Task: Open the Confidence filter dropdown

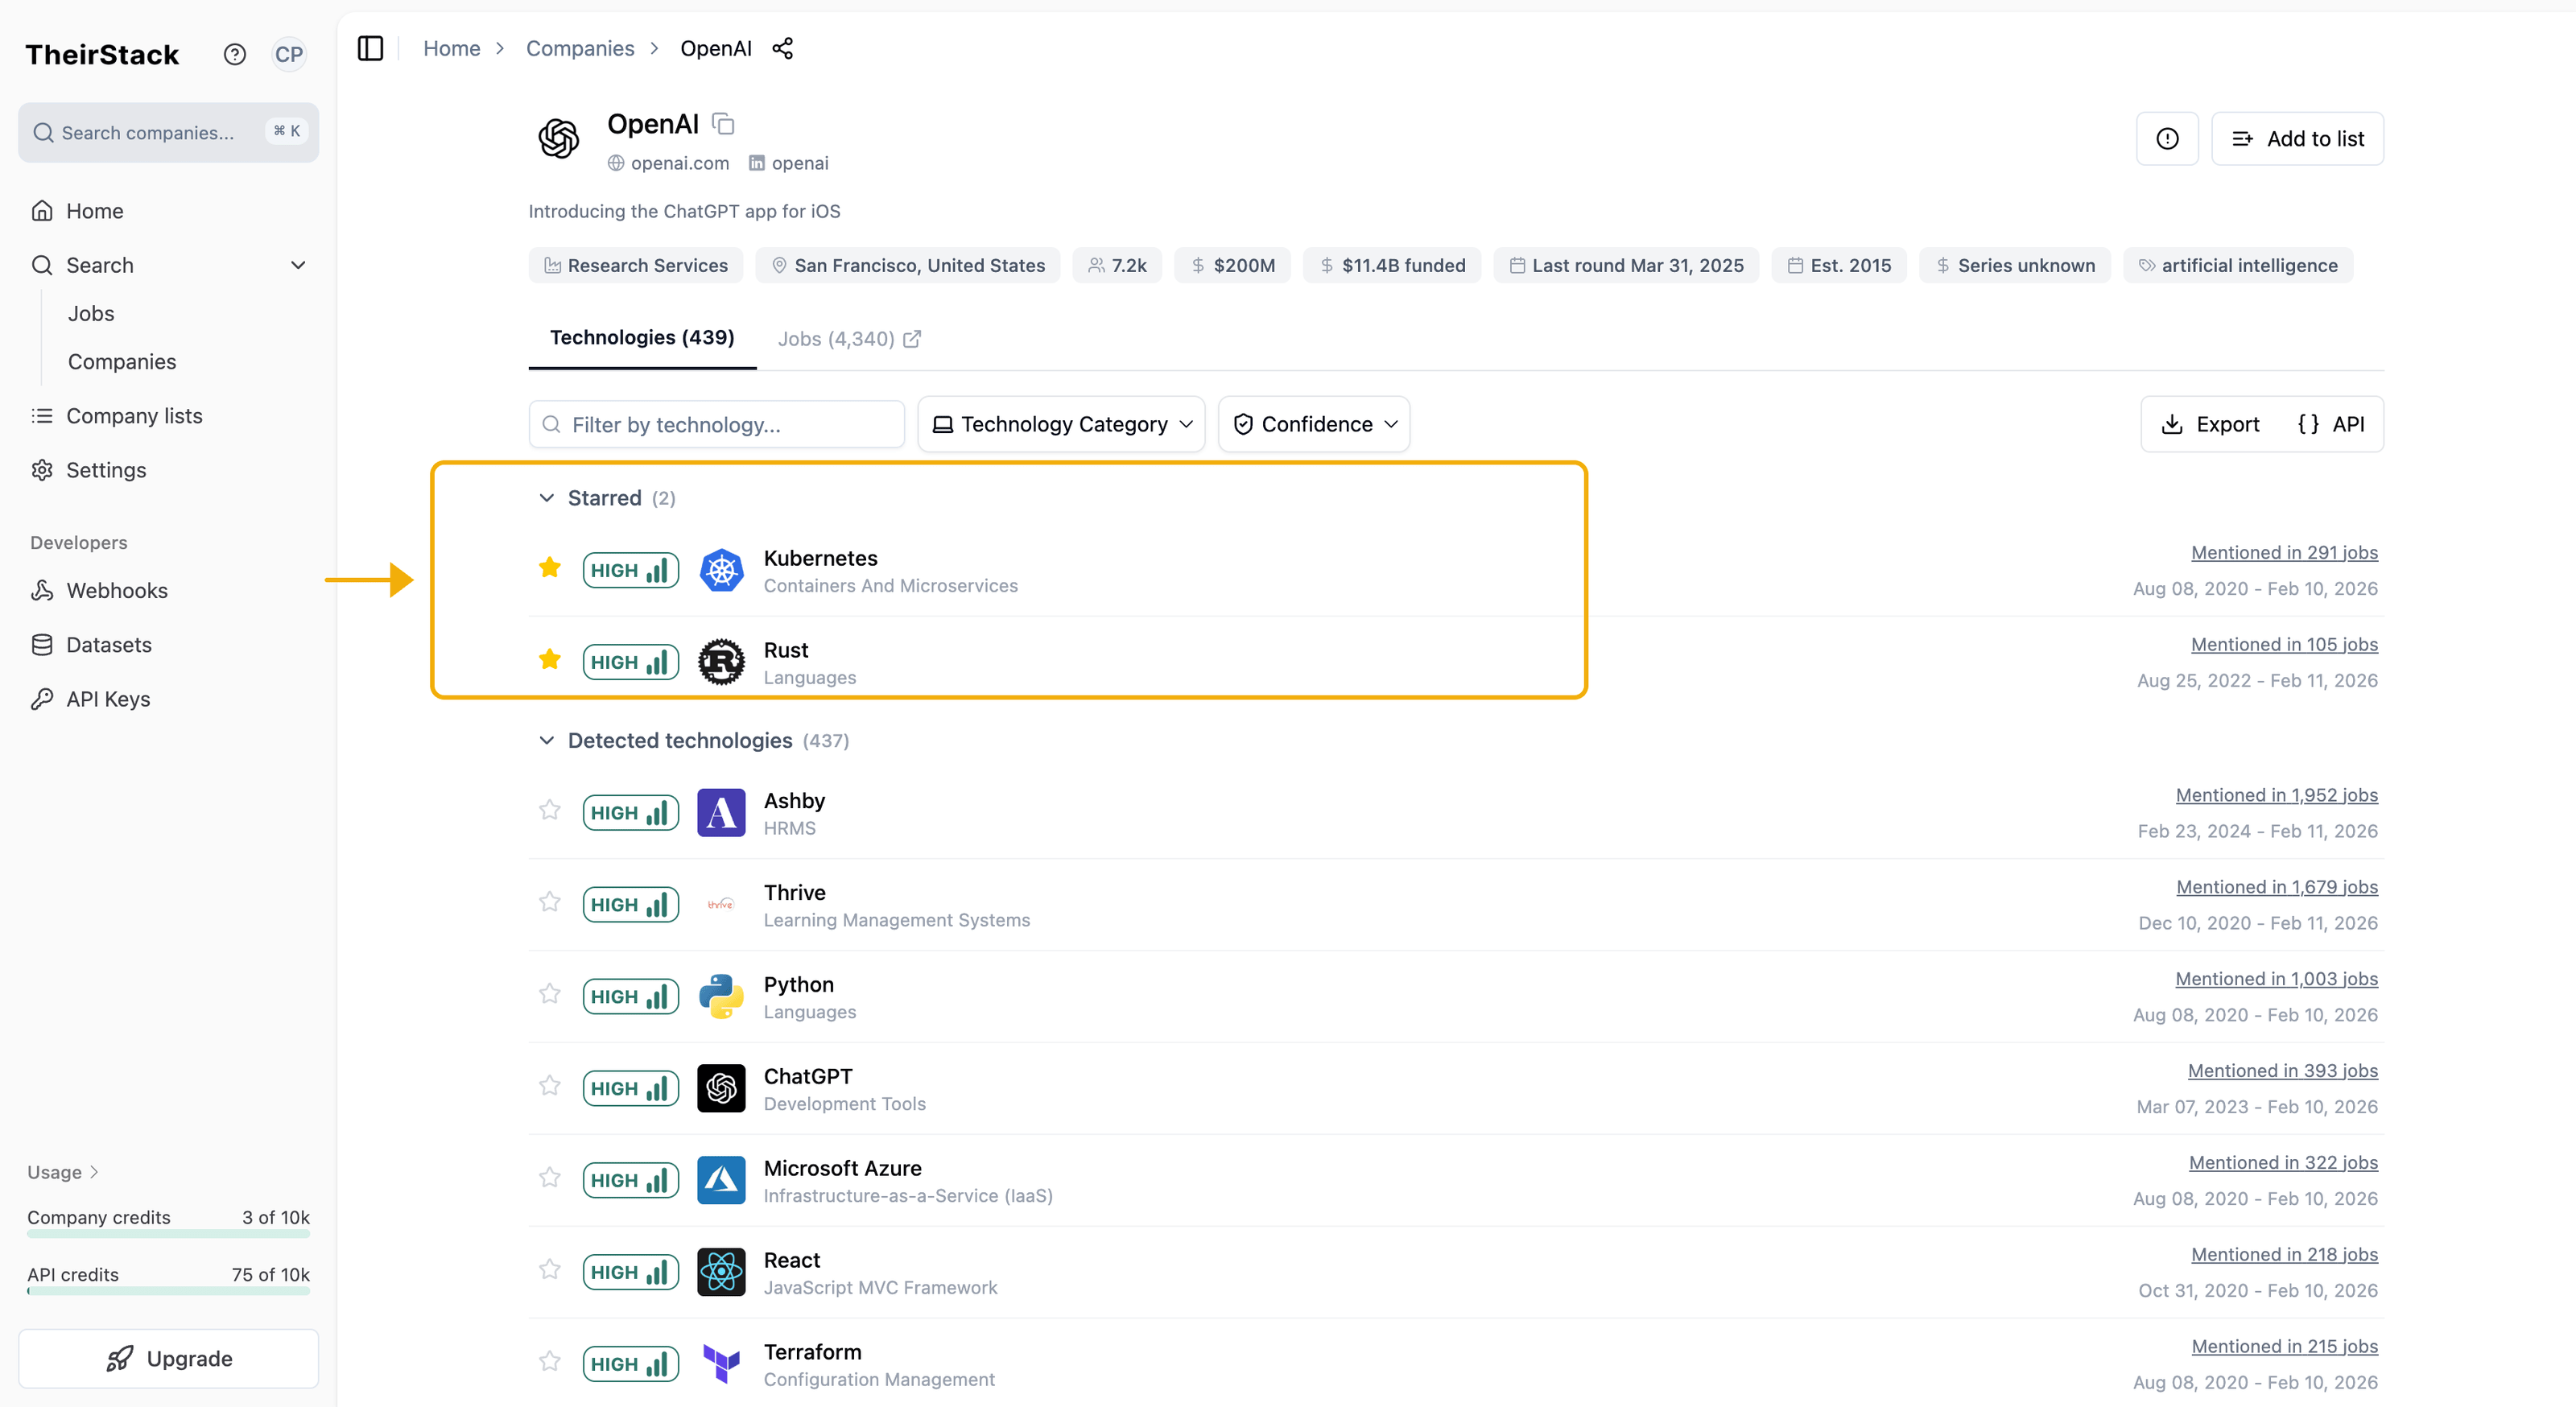Action: [1313, 424]
